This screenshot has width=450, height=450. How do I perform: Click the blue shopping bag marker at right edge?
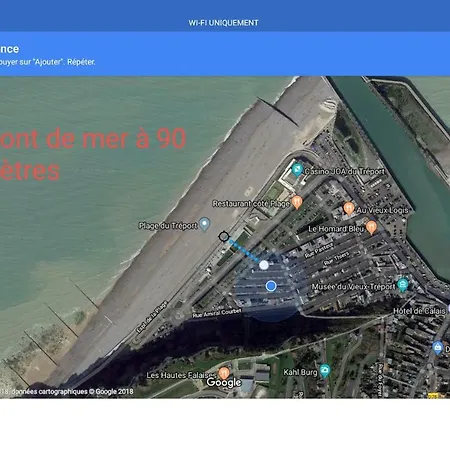(x=438, y=348)
